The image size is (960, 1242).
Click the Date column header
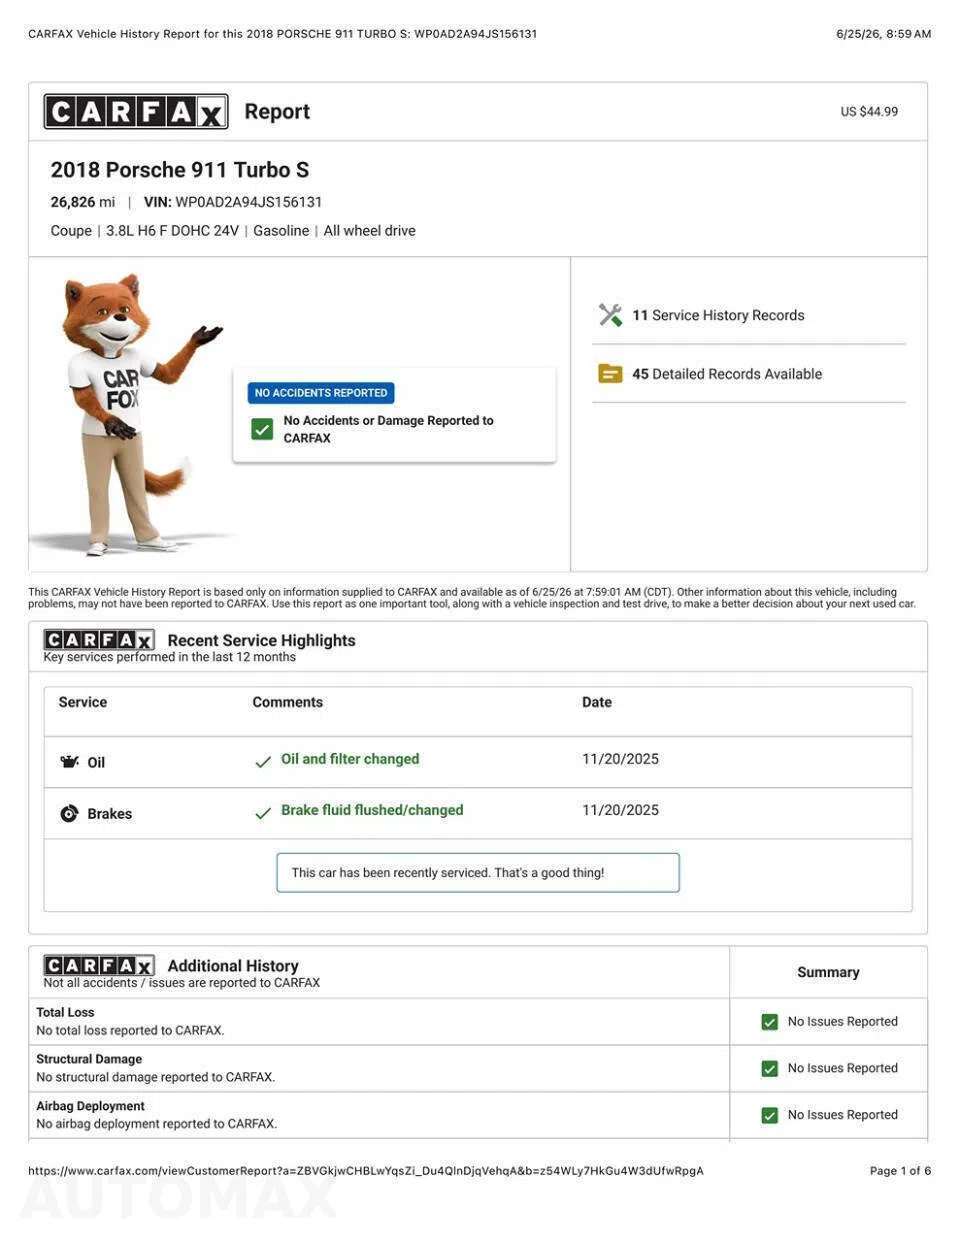coord(597,702)
